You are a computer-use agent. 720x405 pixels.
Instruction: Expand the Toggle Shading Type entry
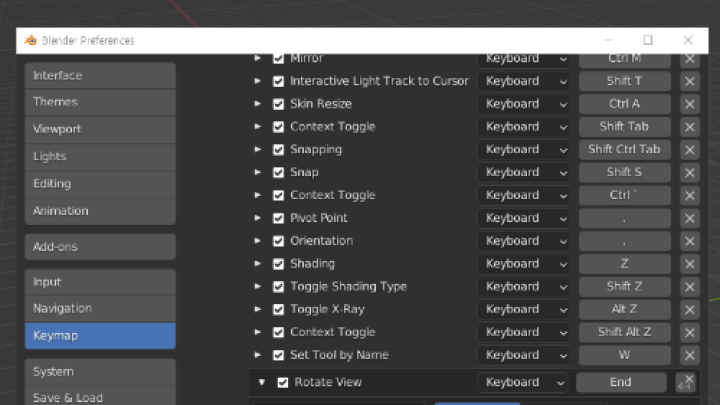258,286
